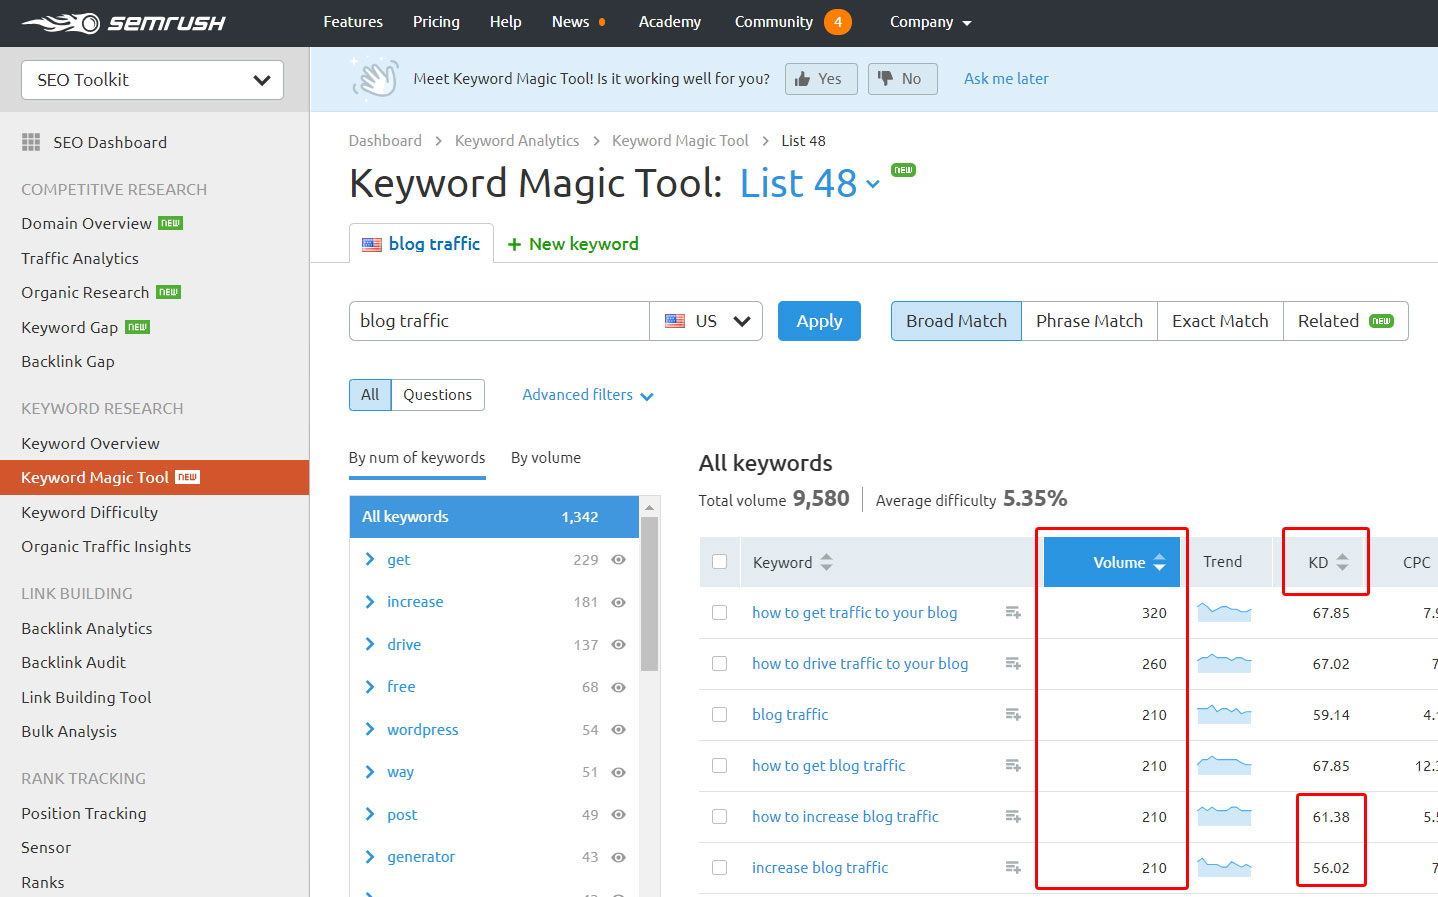The width and height of the screenshot is (1438, 897).
Task: Open the US database dropdown
Action: (706, 321)
